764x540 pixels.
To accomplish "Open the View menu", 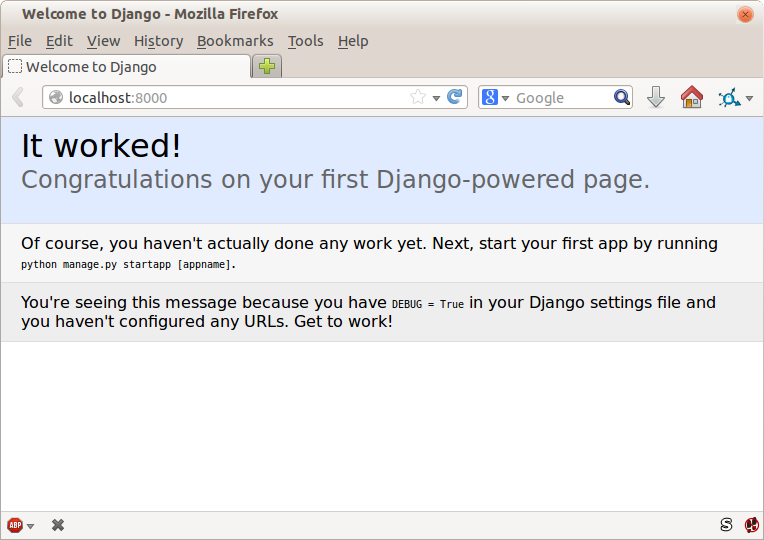I will click(104, 41).
